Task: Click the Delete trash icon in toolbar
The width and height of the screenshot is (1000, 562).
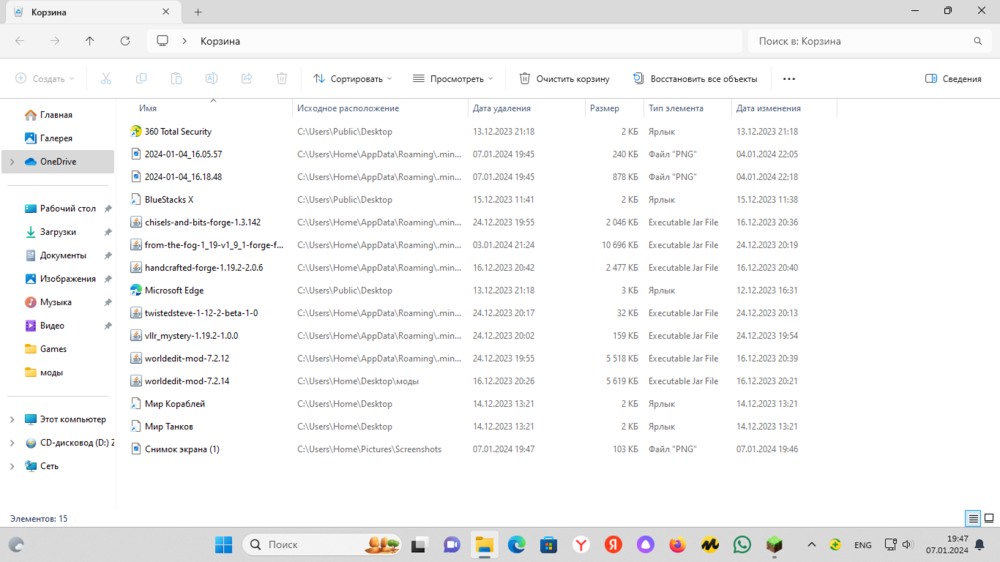Action: tap(281, 78)
